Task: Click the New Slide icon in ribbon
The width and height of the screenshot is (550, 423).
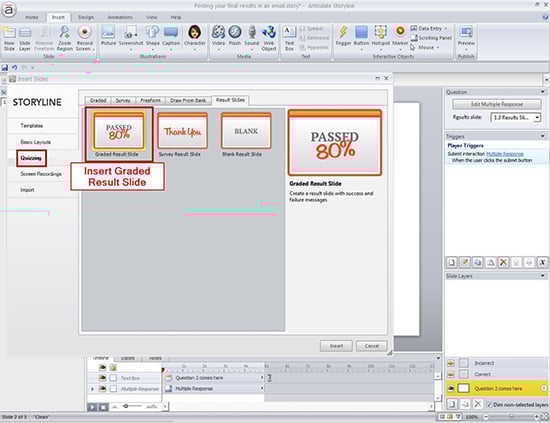Action: (9, 38)
